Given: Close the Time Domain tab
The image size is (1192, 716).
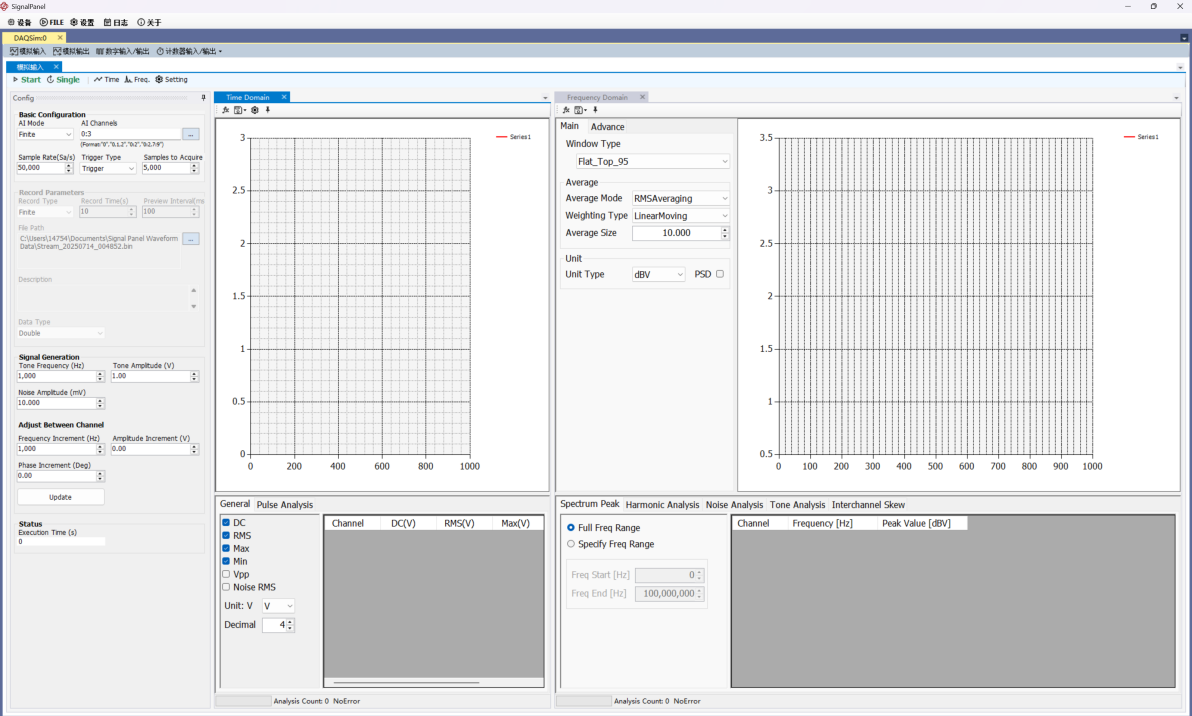Looking at the screenshot, I should click(x=284, y=97).
